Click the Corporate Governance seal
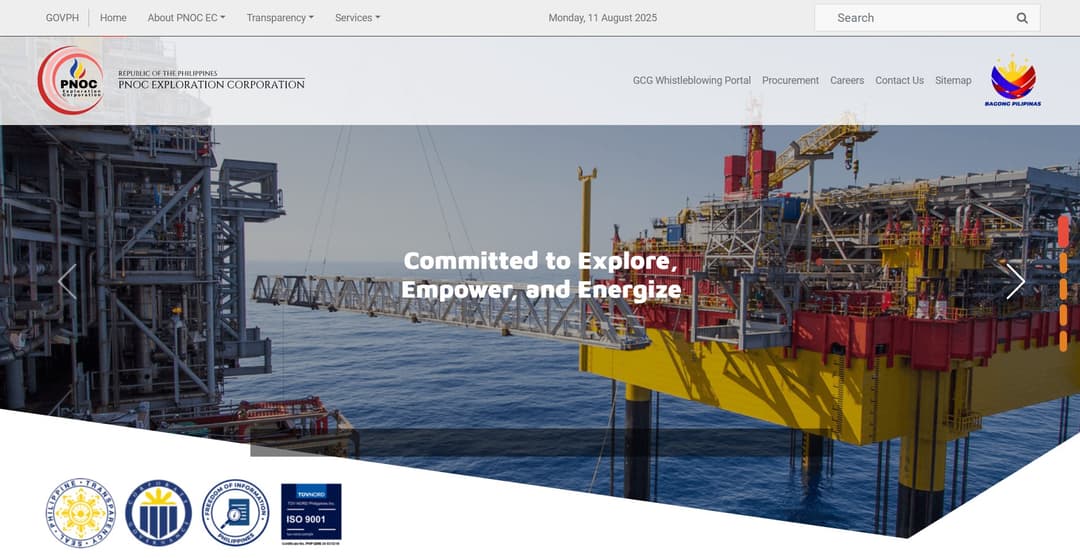This screenshot has width=1080, height=558. [158, 512]
